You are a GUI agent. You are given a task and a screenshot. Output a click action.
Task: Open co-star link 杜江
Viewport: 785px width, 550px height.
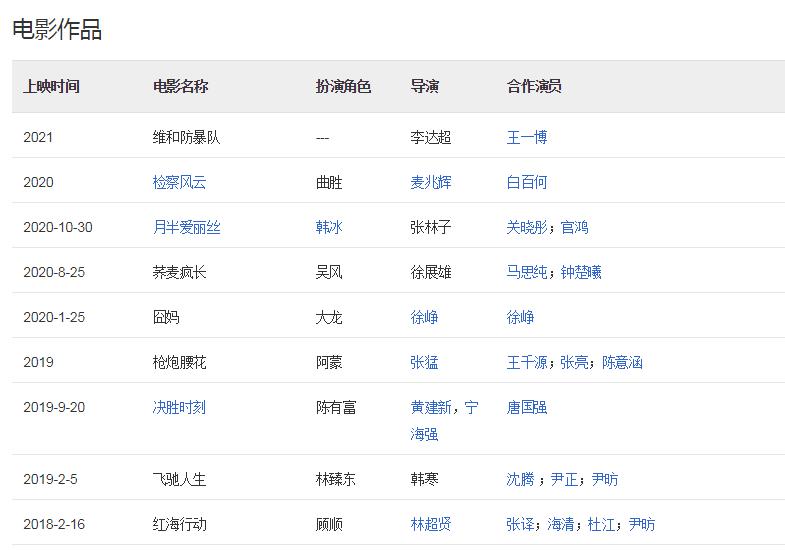click(601, 524)
